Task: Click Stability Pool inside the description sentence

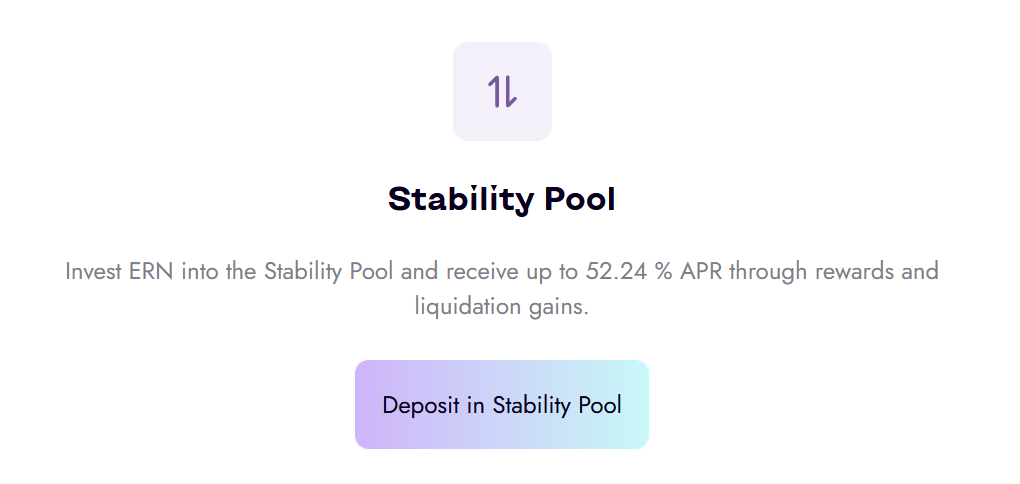Action: click(x=327, y=272)
